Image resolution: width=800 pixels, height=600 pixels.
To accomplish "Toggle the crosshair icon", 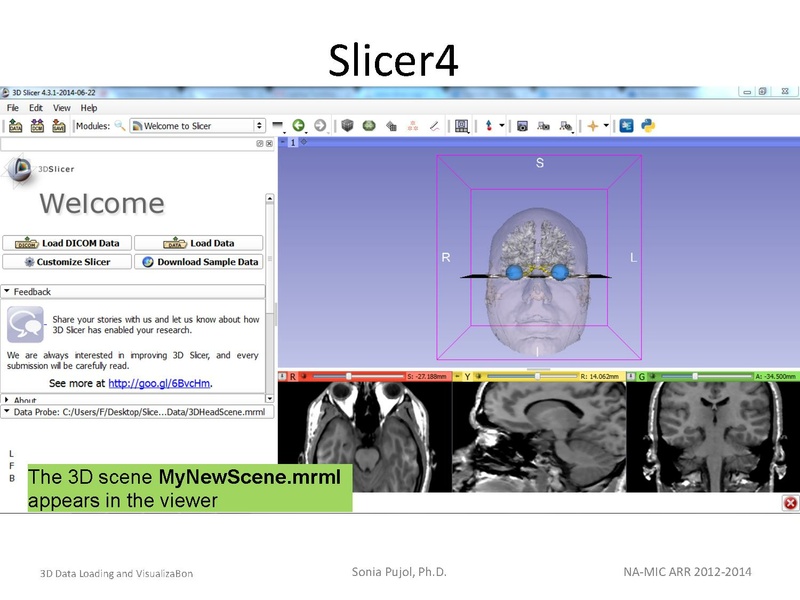I will [593, 126].
